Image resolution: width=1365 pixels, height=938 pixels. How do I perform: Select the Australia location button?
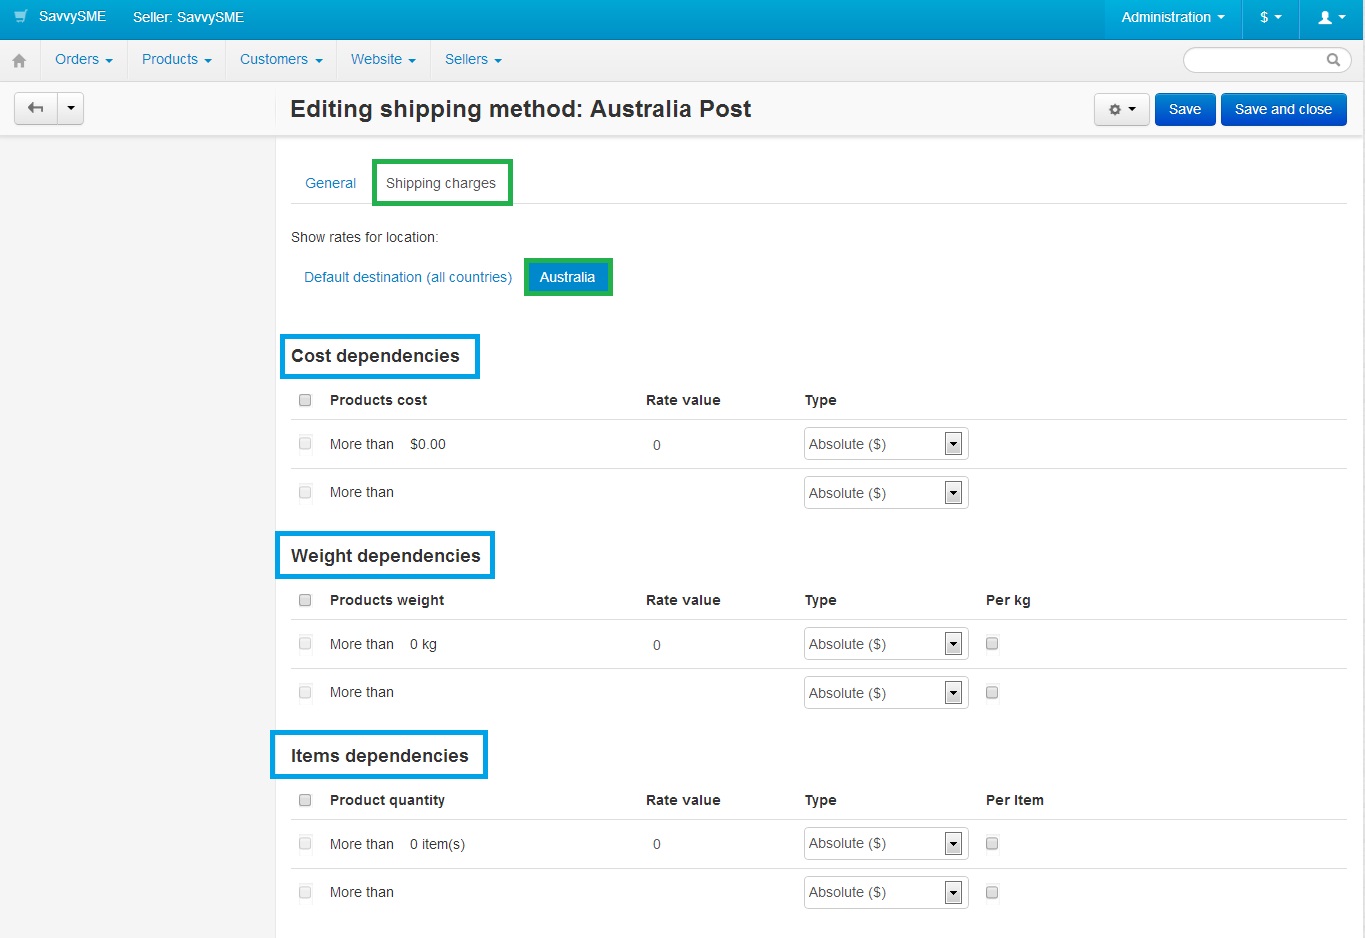tap(567, 277)
